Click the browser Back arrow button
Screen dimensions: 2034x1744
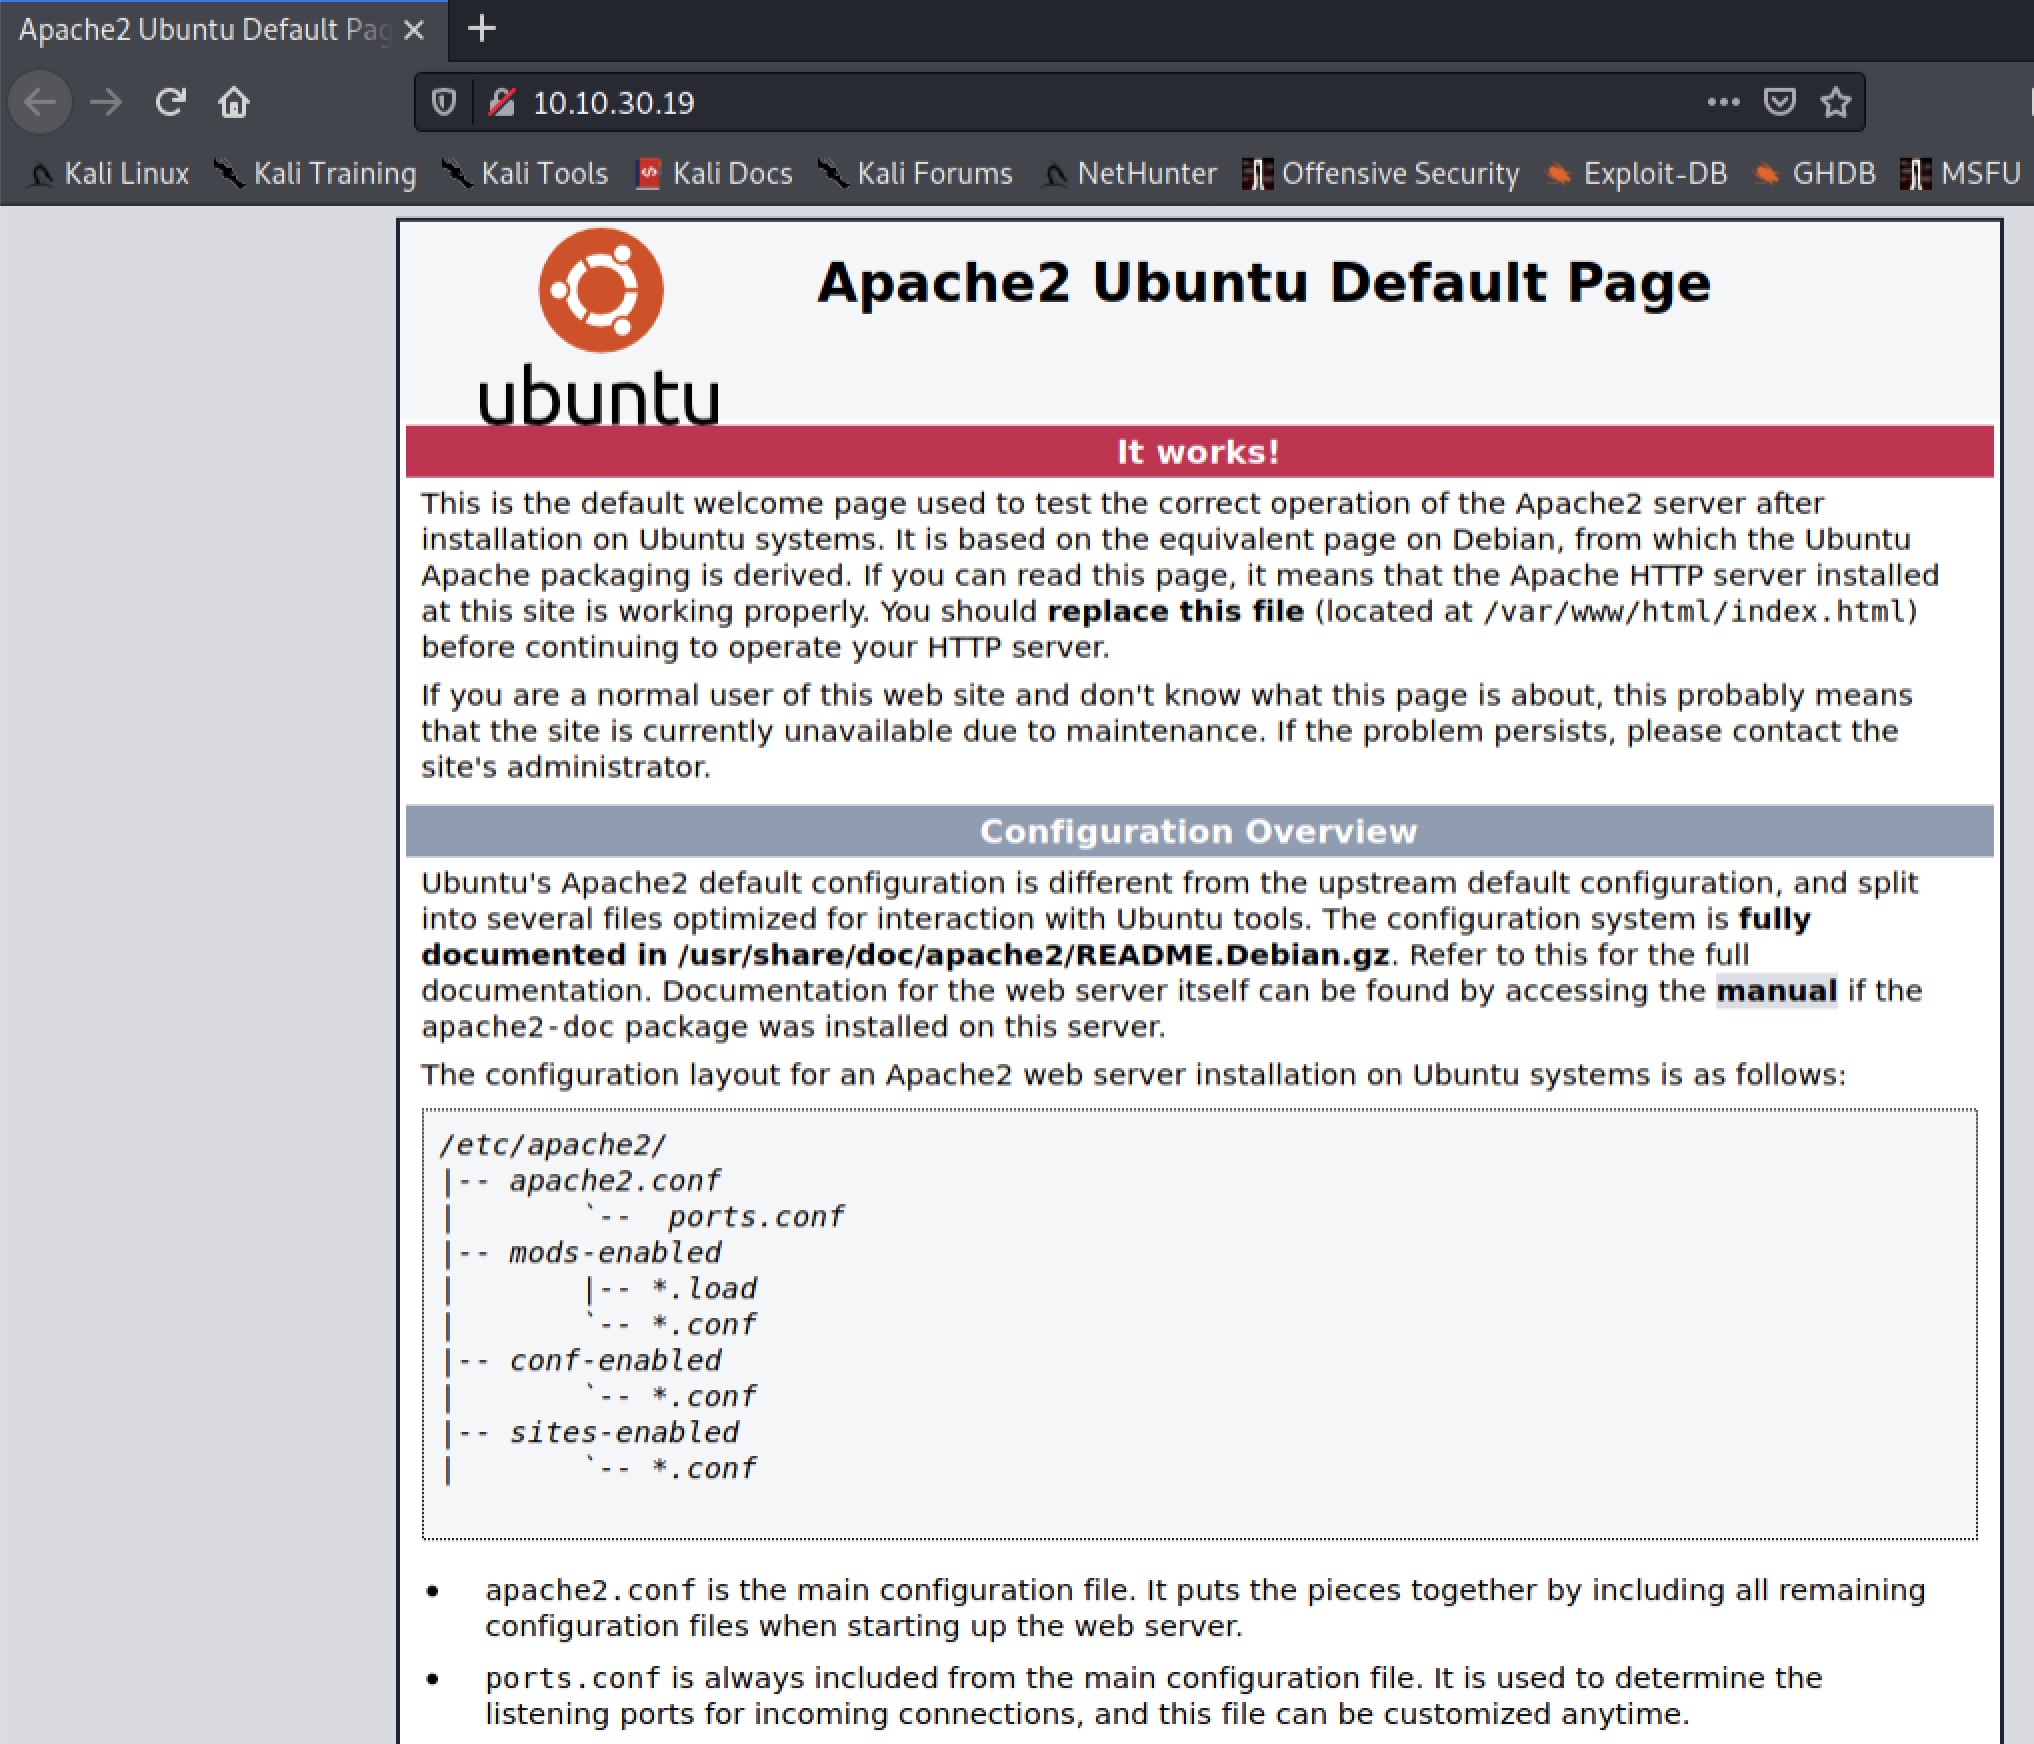point(40,102)
